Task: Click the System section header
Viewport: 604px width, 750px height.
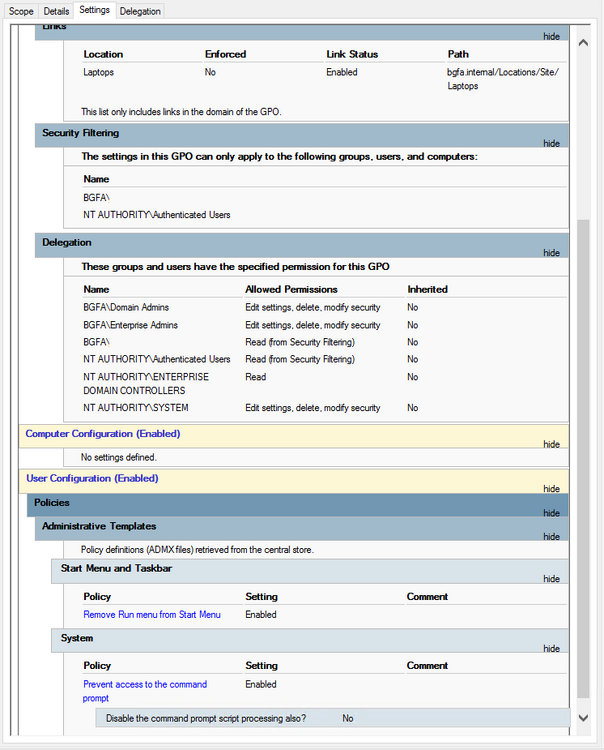Action: pyautogui.click(x=310, y=640)
